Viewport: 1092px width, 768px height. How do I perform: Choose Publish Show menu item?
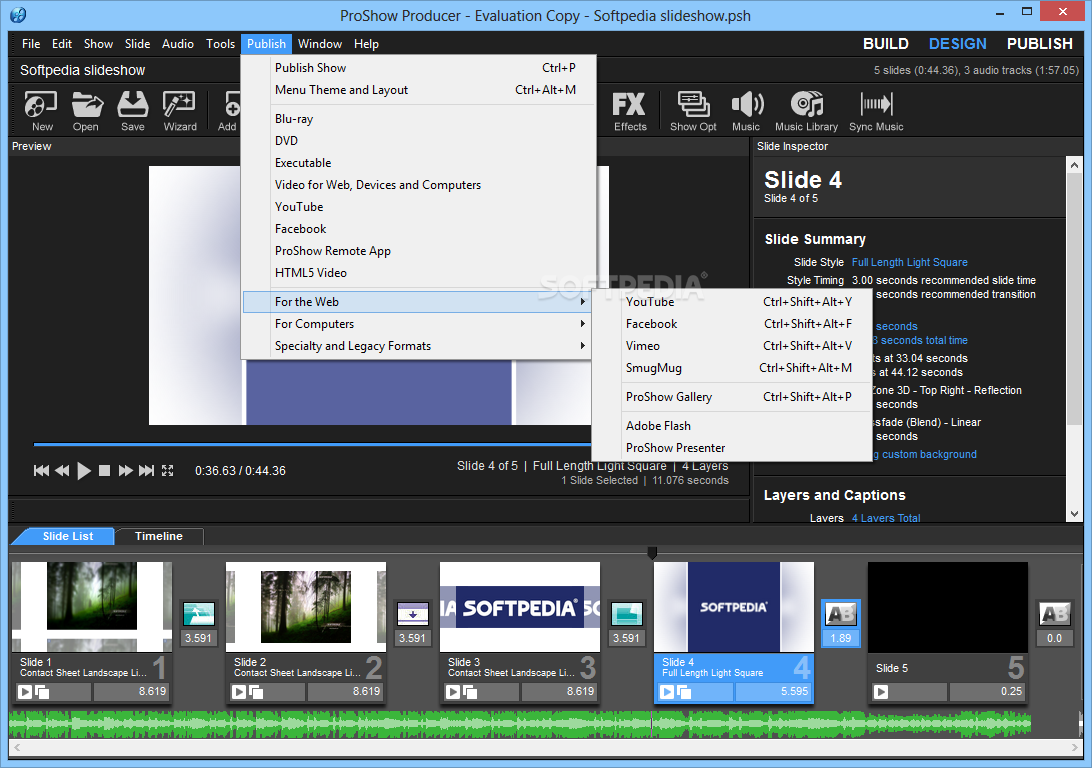click(419, 68)
